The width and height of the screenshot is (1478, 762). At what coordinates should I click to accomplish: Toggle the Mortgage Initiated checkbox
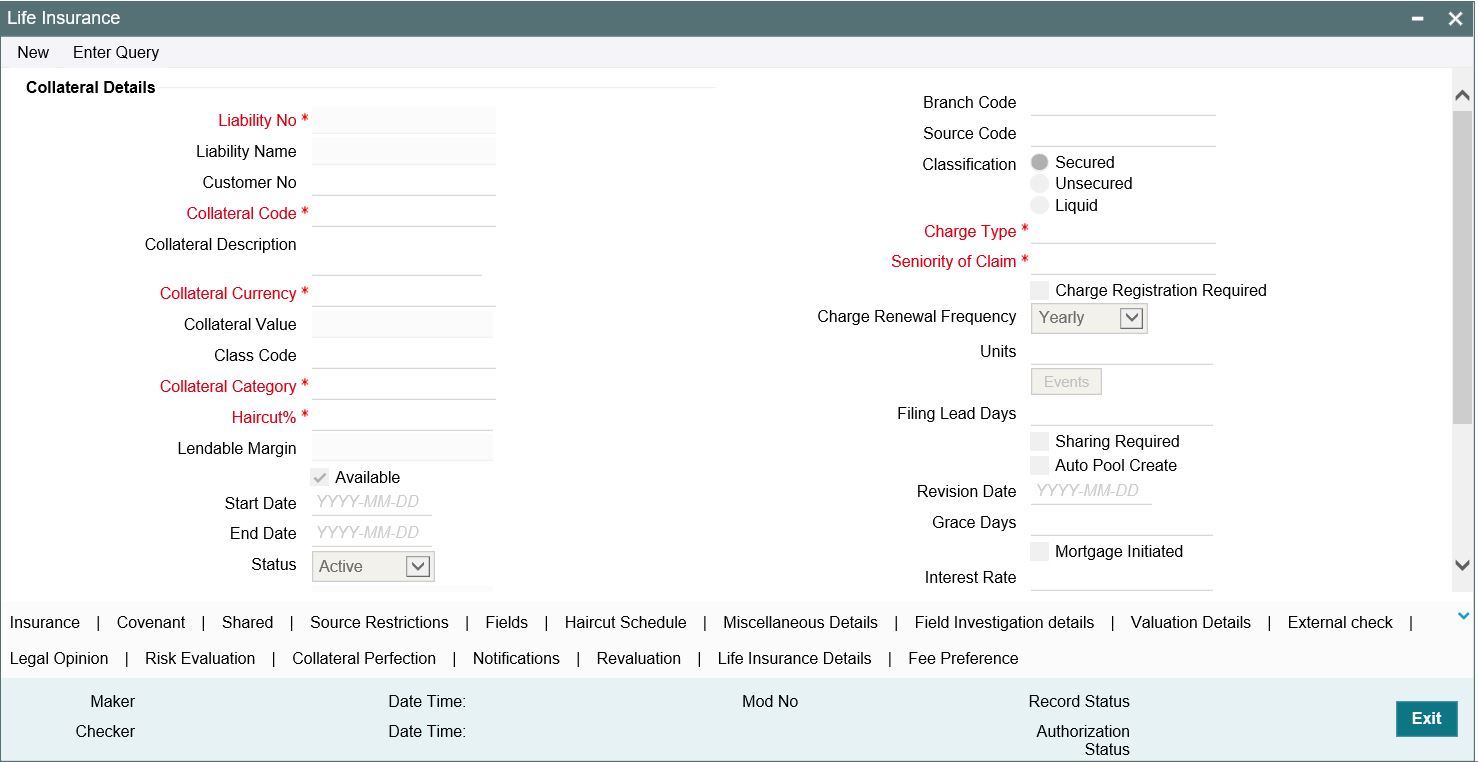coord(1040,551)
